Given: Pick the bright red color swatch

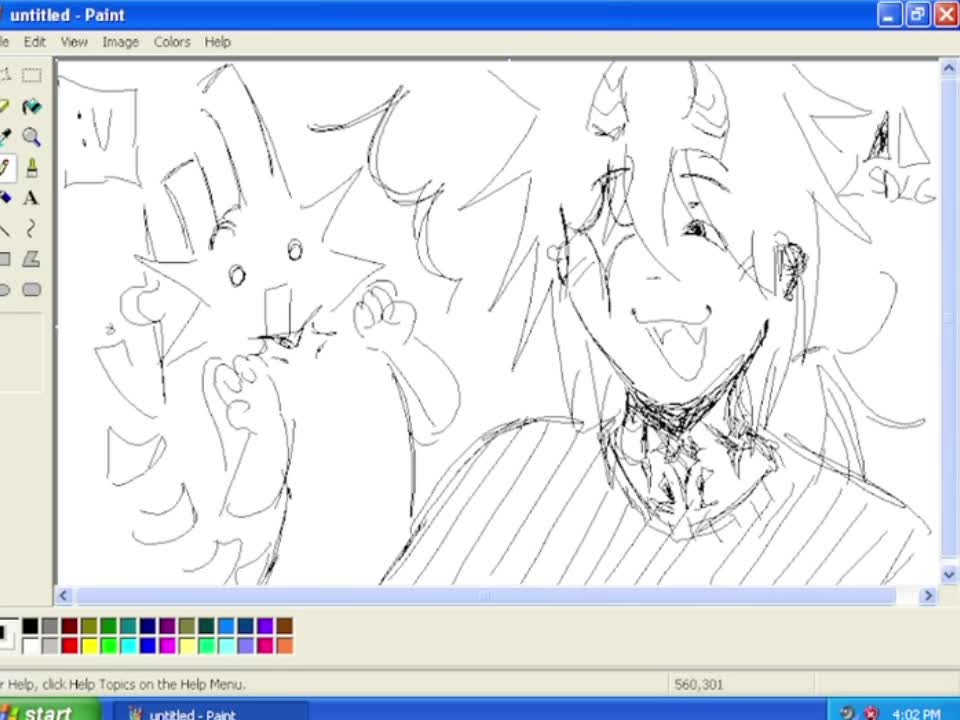Looking at the screenshot, I should [x=69, y=645].
